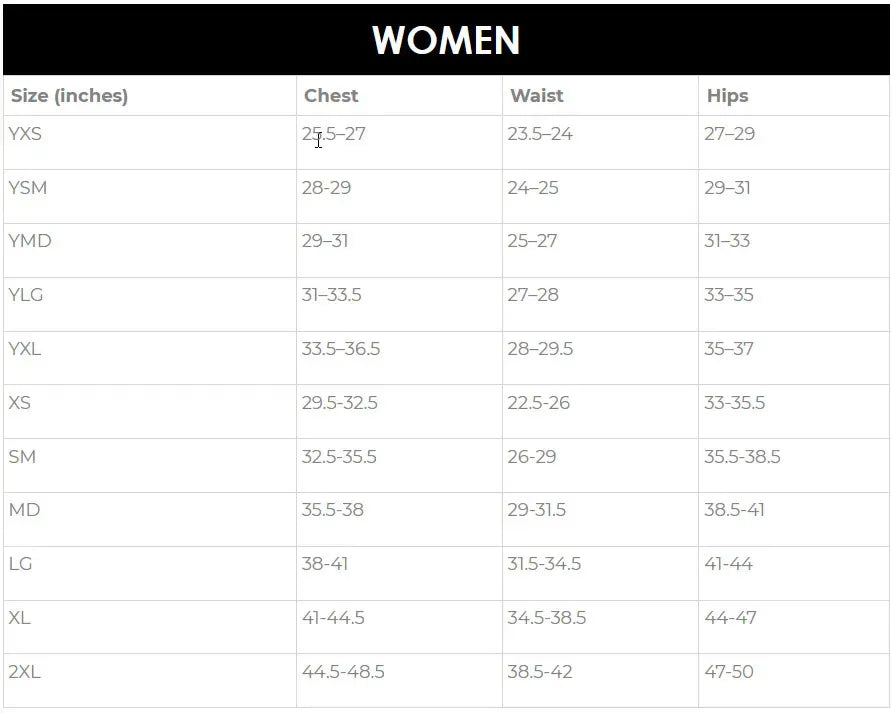This screenshot has height=713, width=892.
Task: Click the YSM waist value 24–25
Action: point(533,188)
